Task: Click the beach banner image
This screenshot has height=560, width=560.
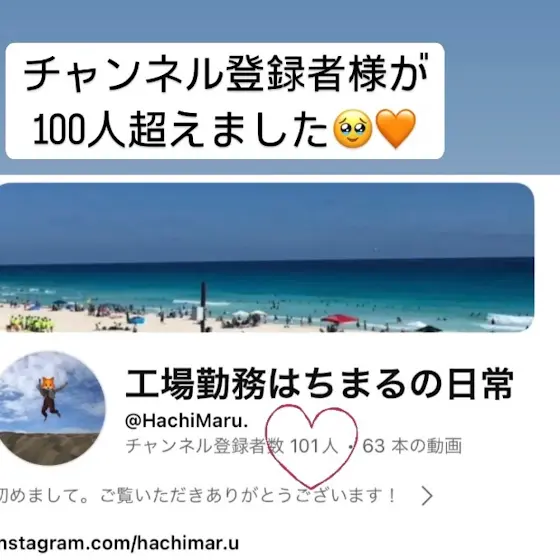Action: 267,258
